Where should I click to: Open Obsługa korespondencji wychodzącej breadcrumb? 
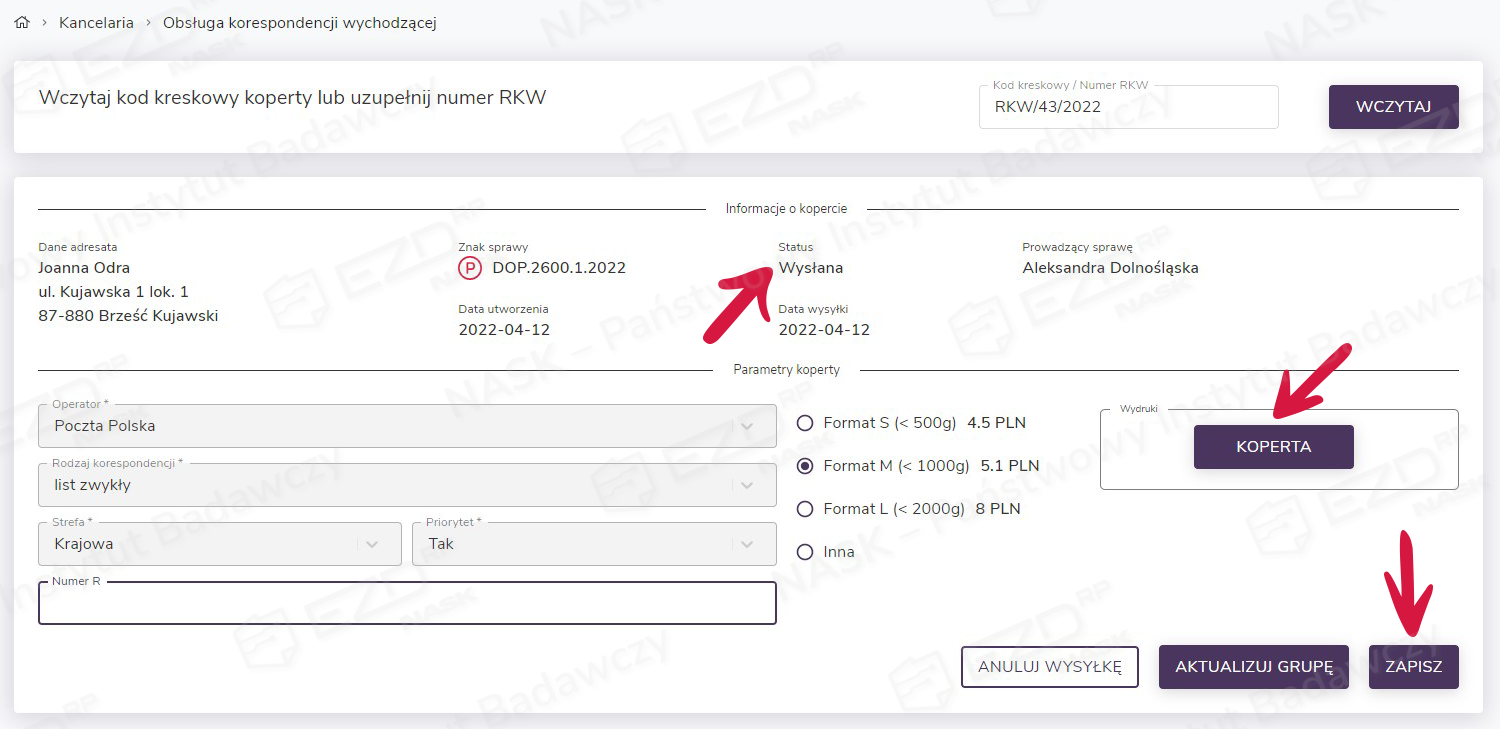(299, 22)
